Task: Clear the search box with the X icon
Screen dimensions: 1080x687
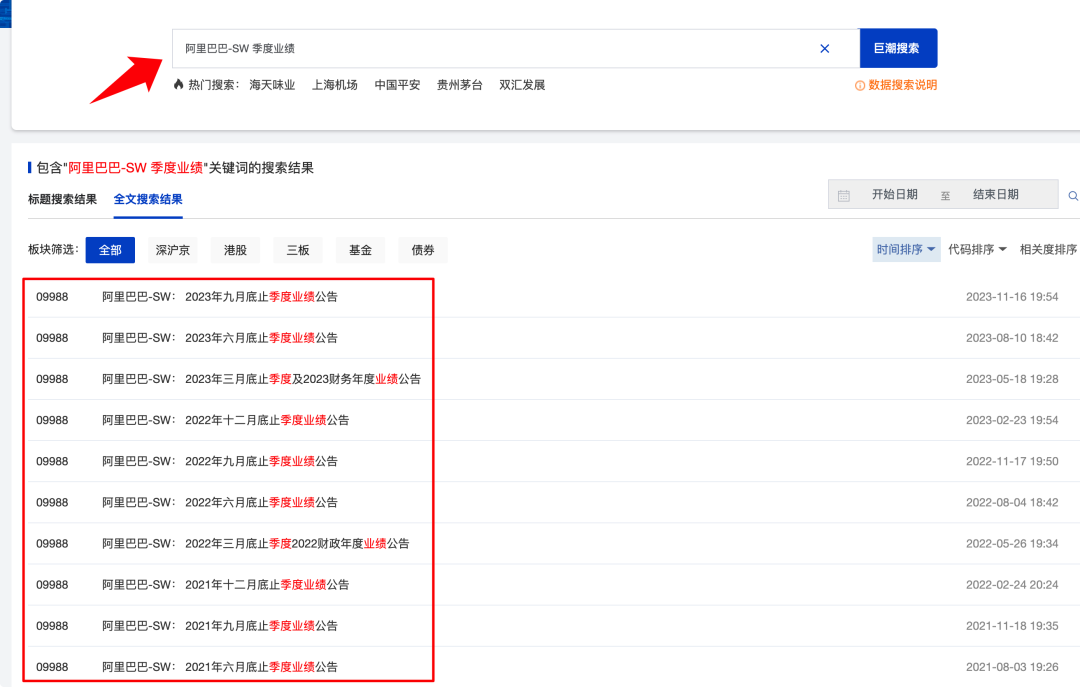Action: point(824,48)
